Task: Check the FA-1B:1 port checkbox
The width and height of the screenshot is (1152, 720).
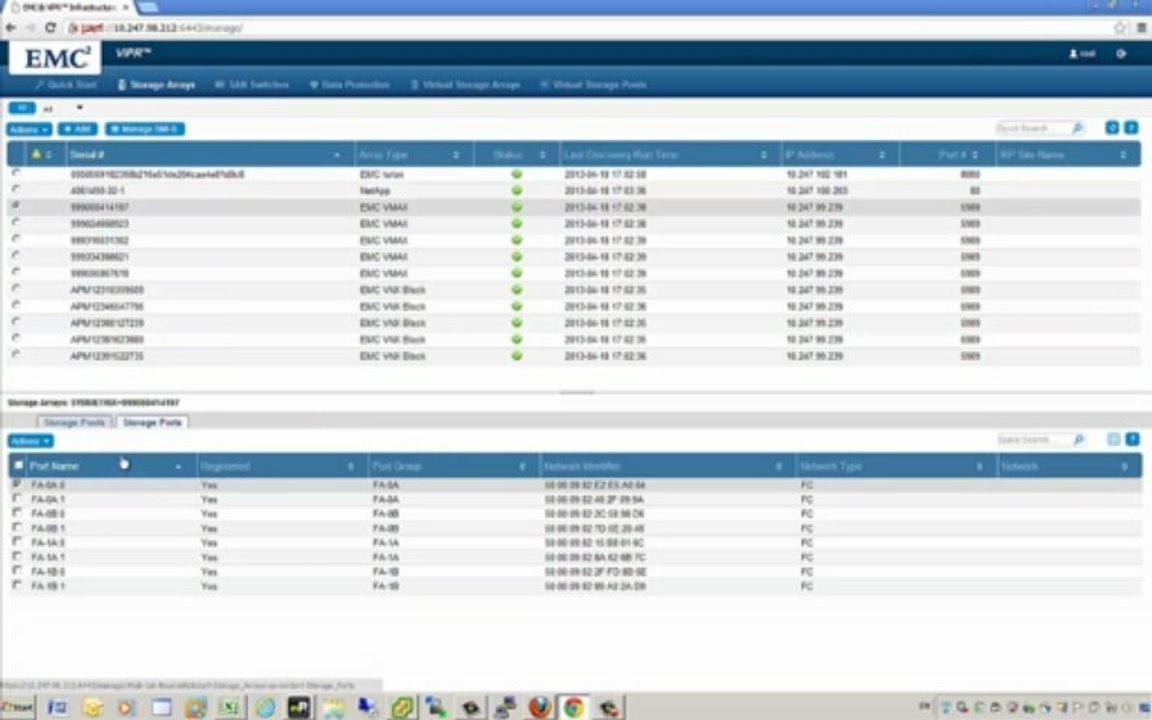Action: [17, 586]
